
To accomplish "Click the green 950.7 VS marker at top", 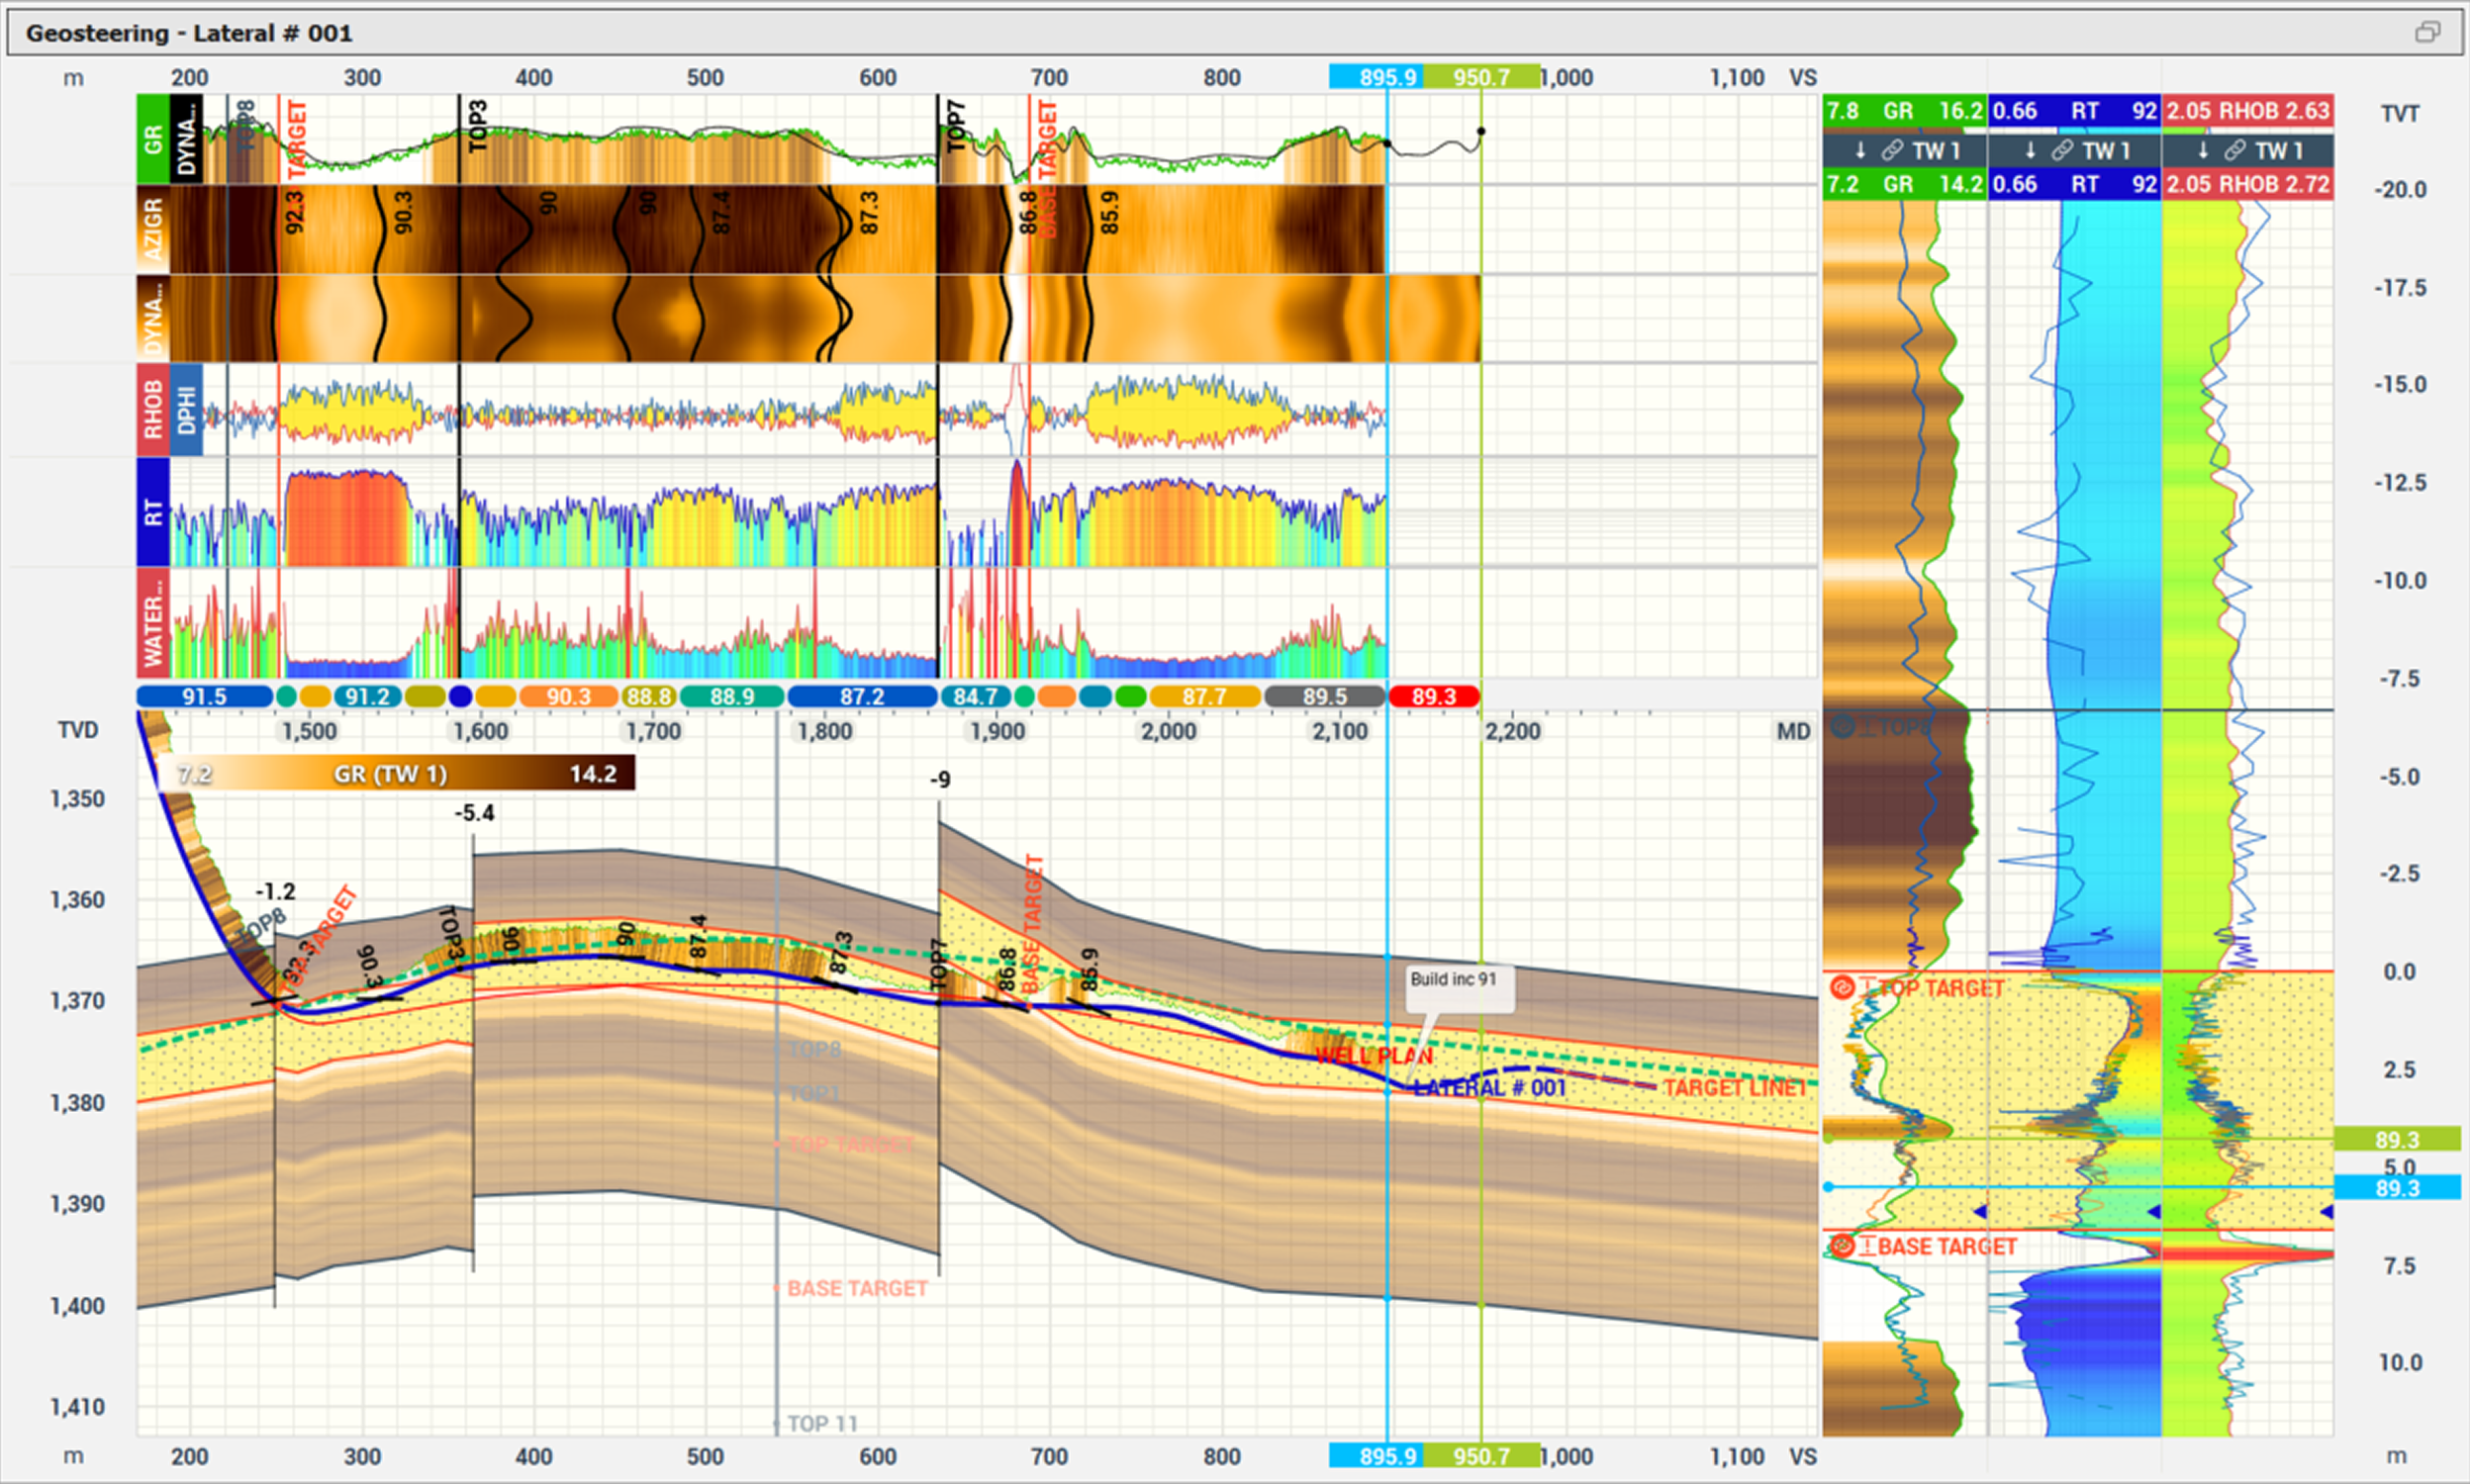I will click(1481, 77).
